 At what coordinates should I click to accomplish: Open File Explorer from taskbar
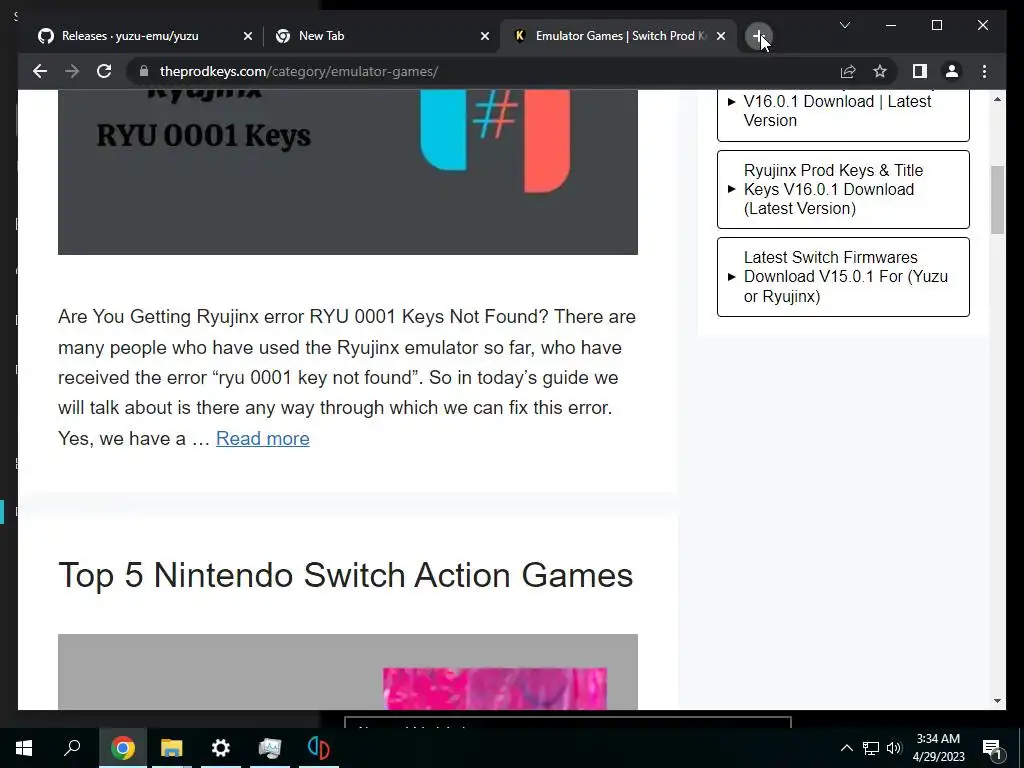coord(172,748)
